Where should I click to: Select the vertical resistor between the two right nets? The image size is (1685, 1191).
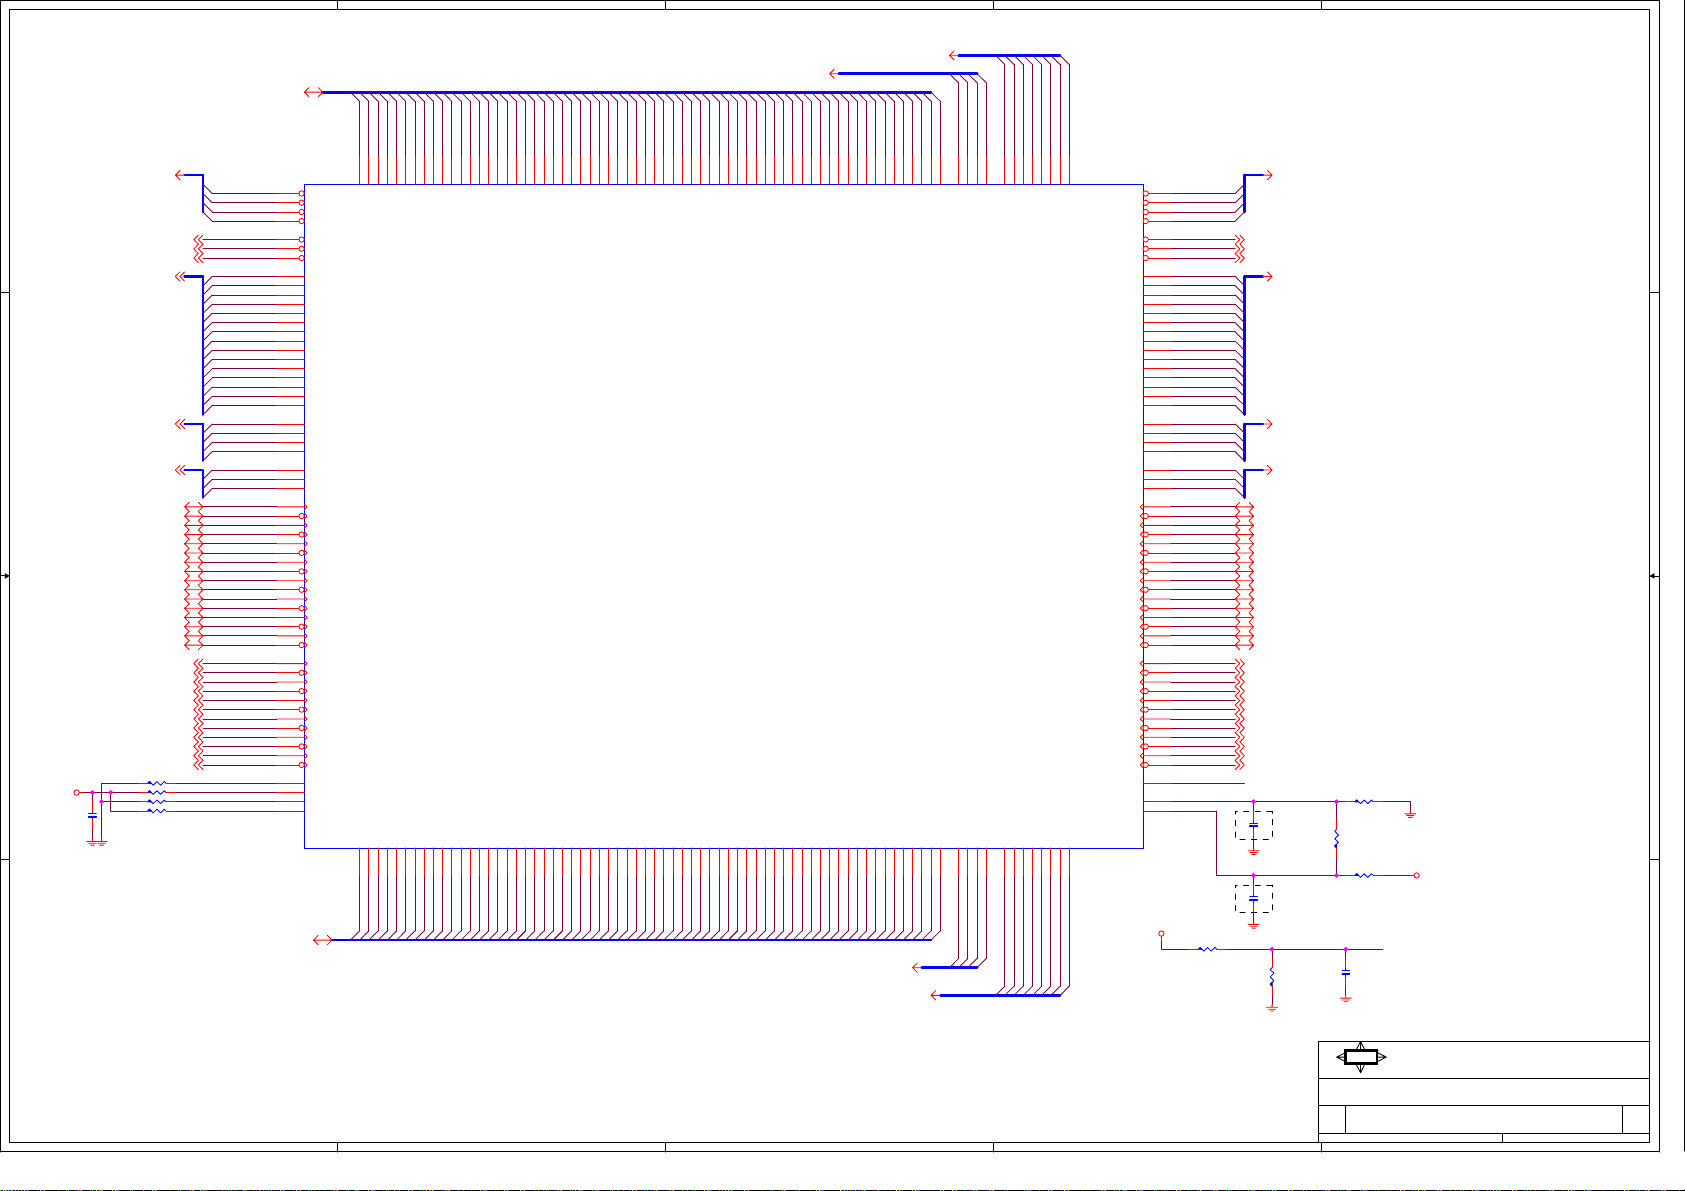point(1336,838)
